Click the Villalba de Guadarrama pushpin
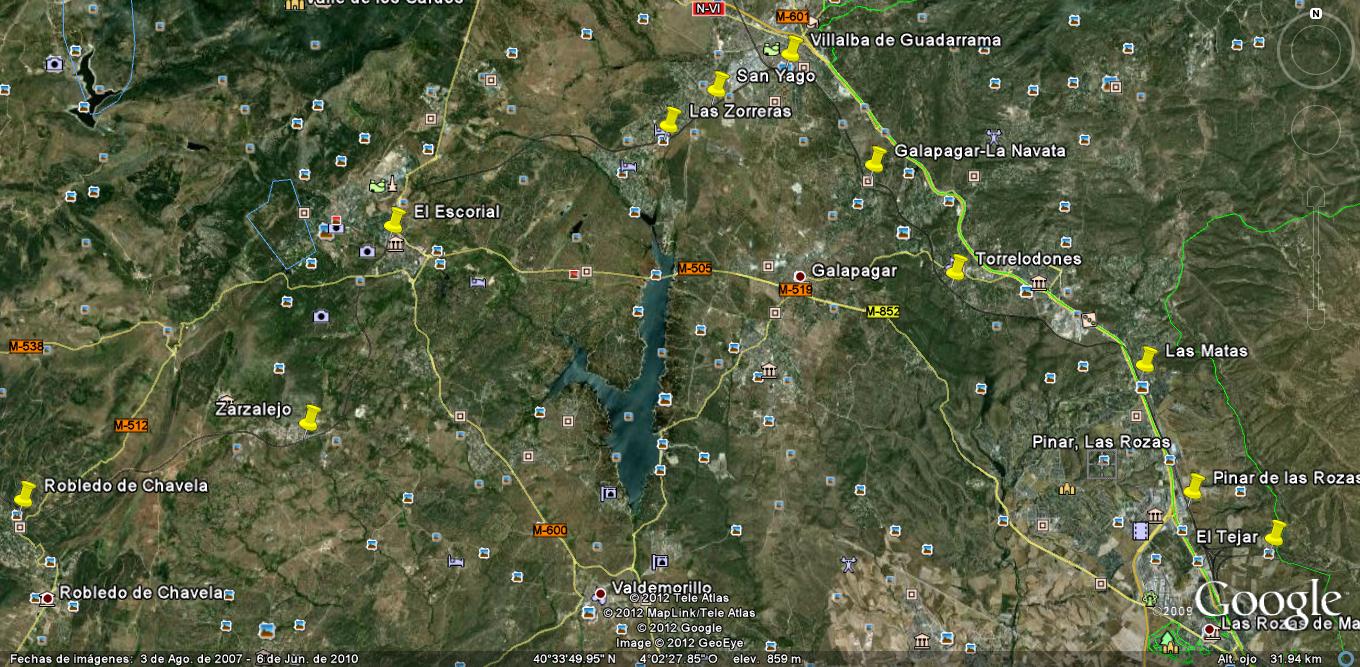This screenshot has height=667, width=1360. pyautogui.click(x=793, y=48)
